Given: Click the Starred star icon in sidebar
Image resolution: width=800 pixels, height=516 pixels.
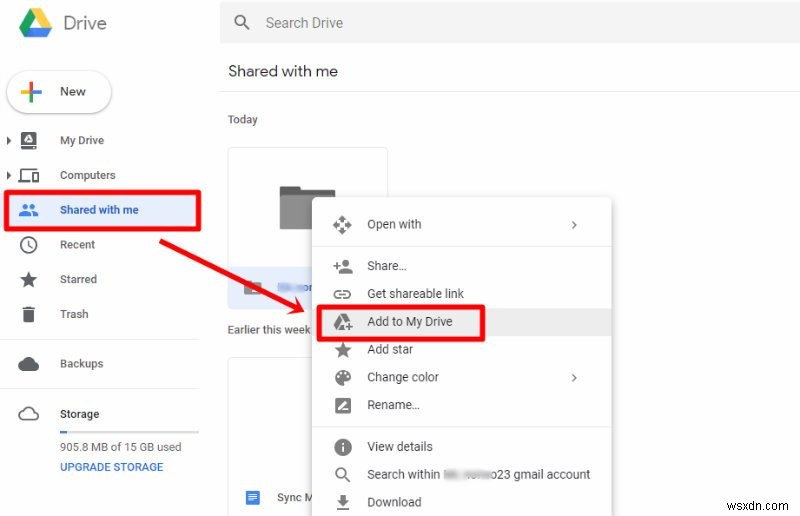Looking at the screenshot, I should pyautogui.click(x=29, y=279).
